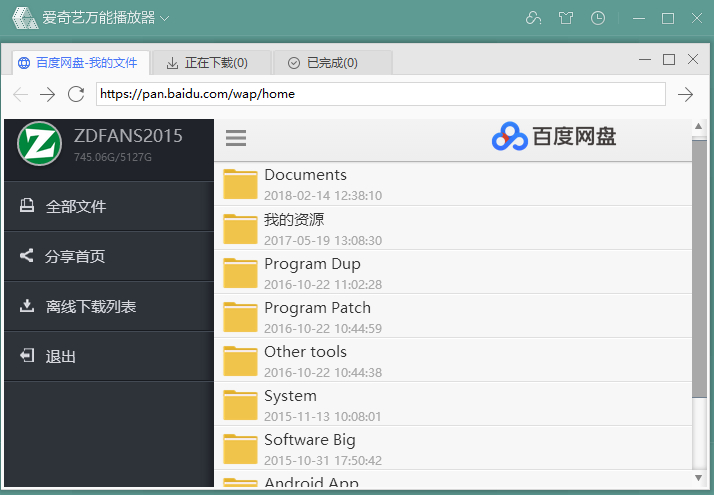Open 离线下载列表 in the sidebar
The height and width of the screenshot is (495, 714).
(x=90, y=307)
